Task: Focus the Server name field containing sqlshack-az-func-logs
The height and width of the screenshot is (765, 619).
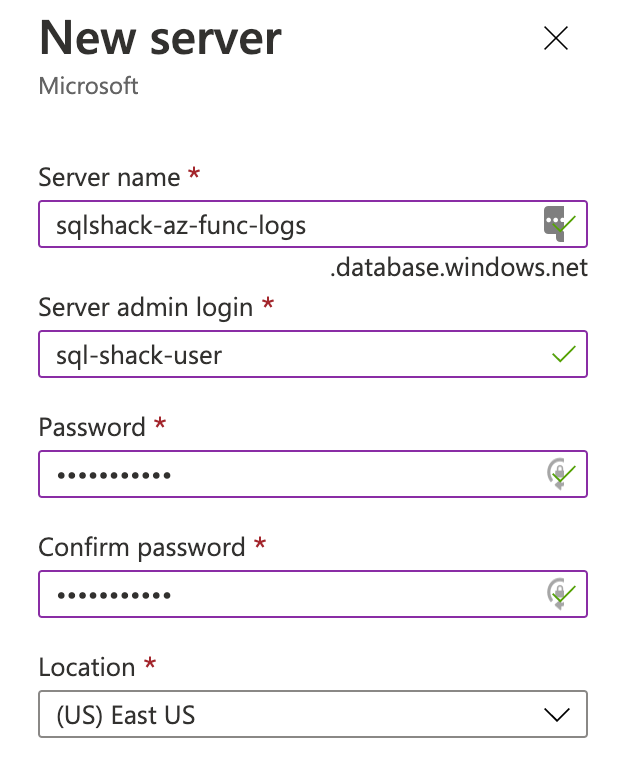Action: point(280,225)
